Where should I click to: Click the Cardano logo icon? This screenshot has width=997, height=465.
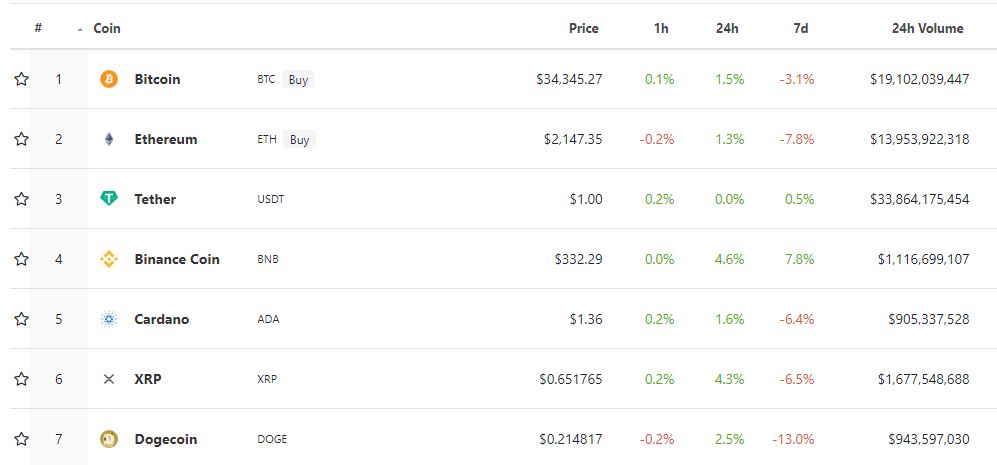(x=109, y=319)
